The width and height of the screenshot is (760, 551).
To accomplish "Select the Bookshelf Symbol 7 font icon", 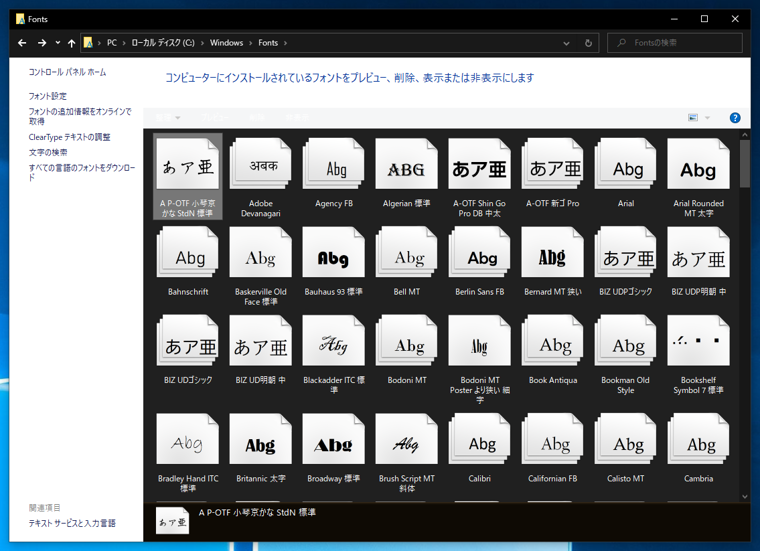I will click(x=698, y=340).
